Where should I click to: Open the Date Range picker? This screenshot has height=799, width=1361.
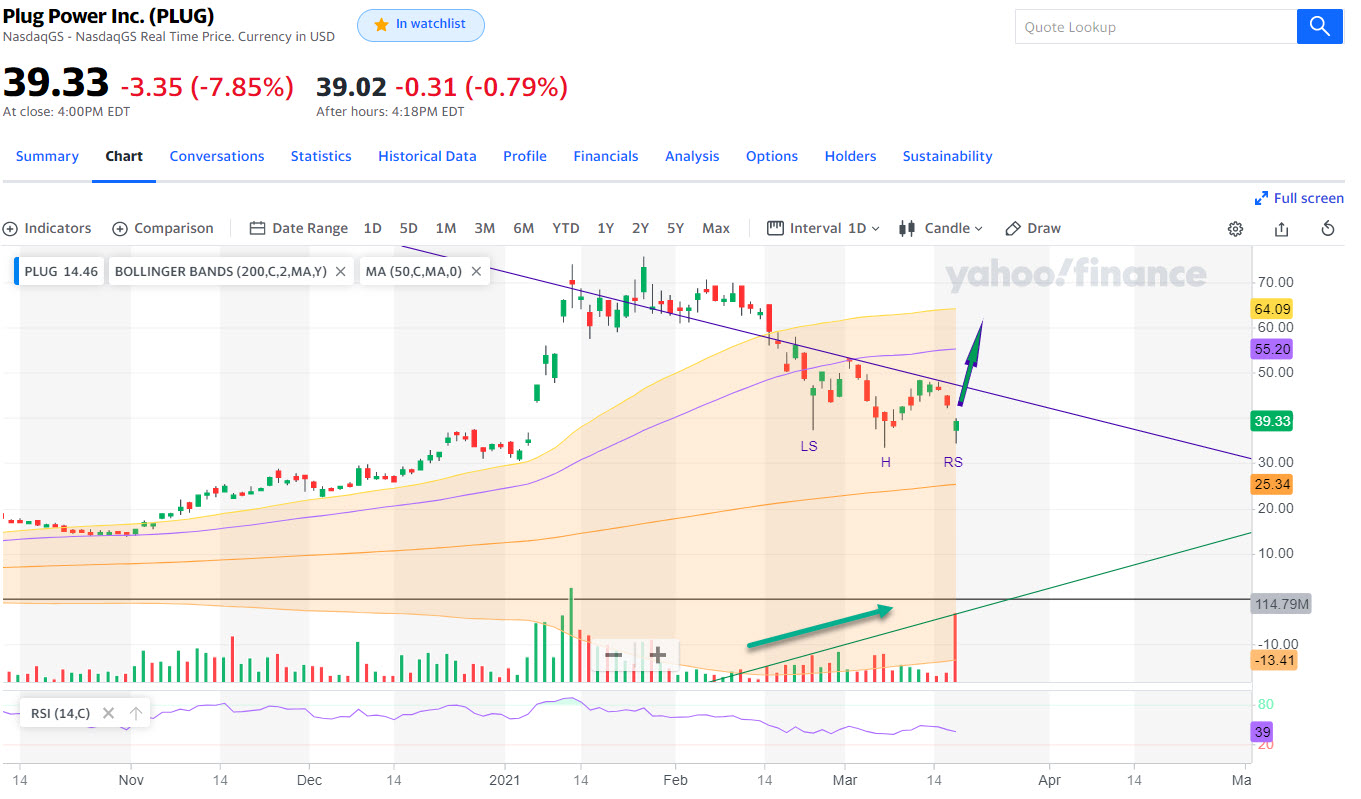pyautogui.click(x=299, y=228)
